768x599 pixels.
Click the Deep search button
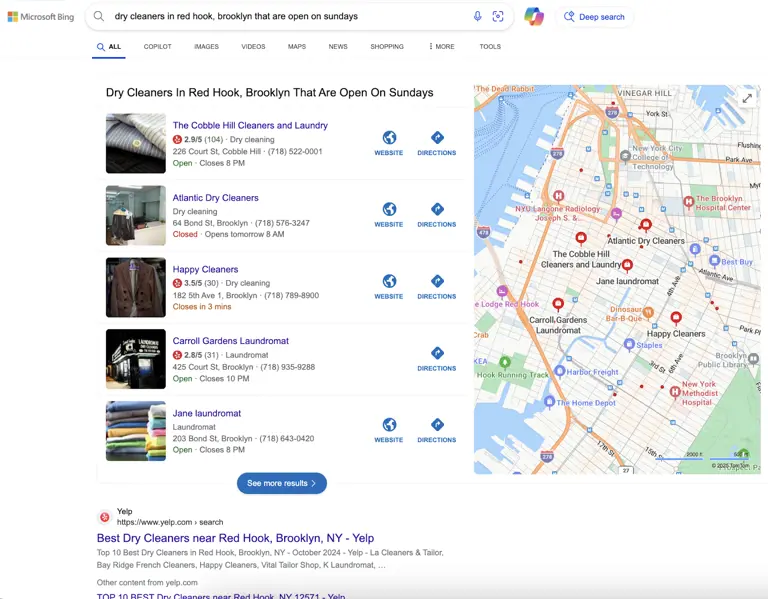(594, 17)
